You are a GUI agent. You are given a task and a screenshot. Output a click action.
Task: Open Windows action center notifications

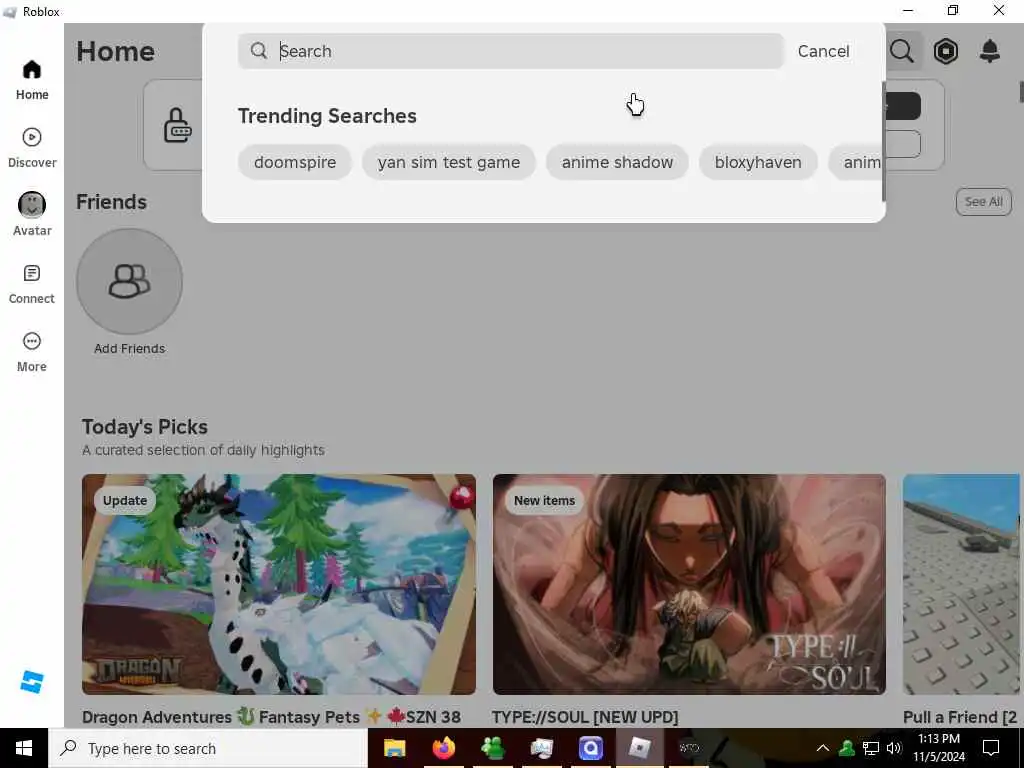[991, 748]
